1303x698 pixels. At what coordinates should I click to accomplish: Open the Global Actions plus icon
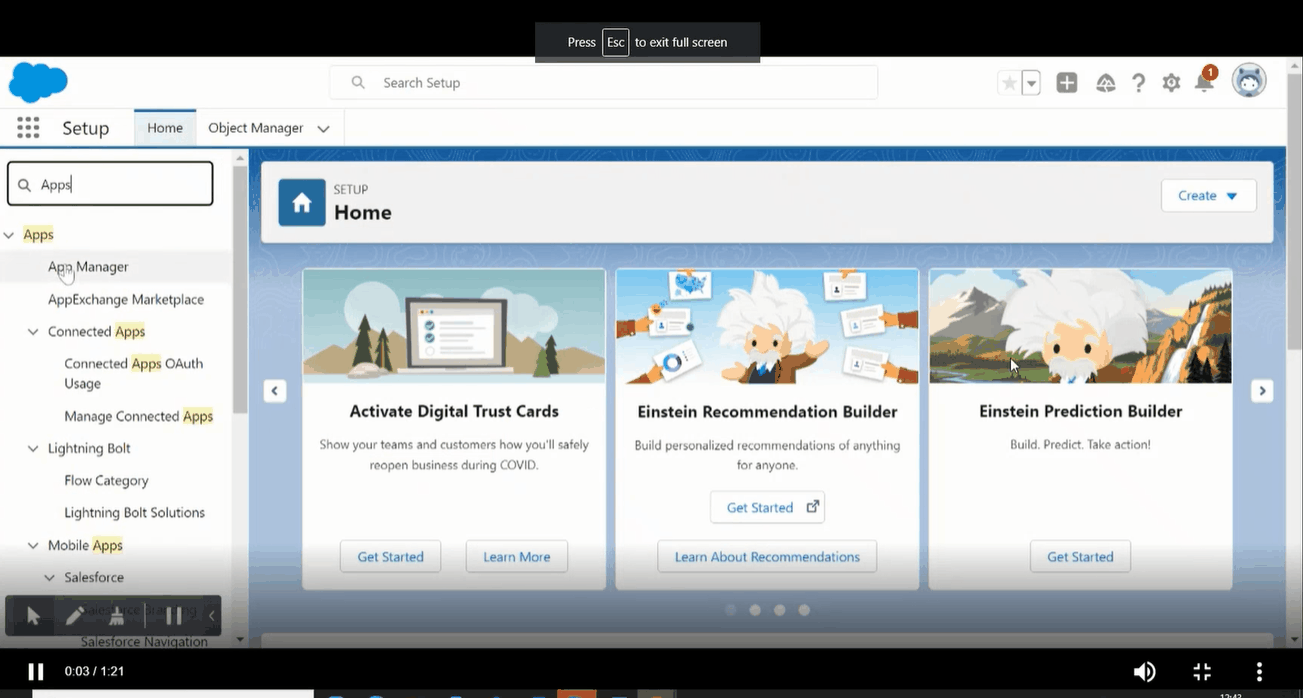(1067, 83)
